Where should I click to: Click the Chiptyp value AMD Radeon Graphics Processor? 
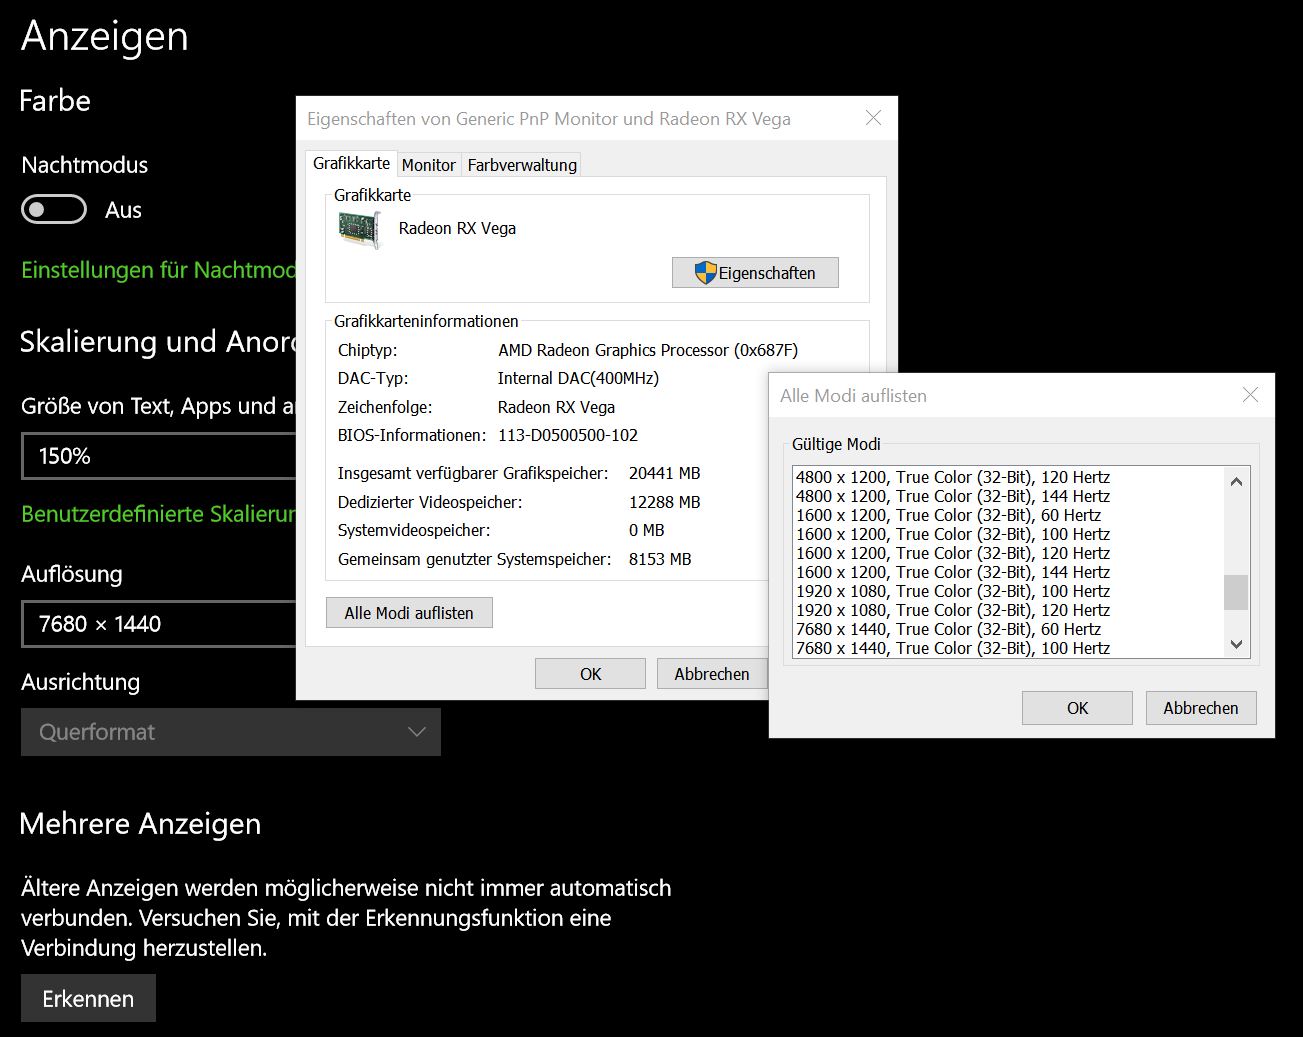648,350
